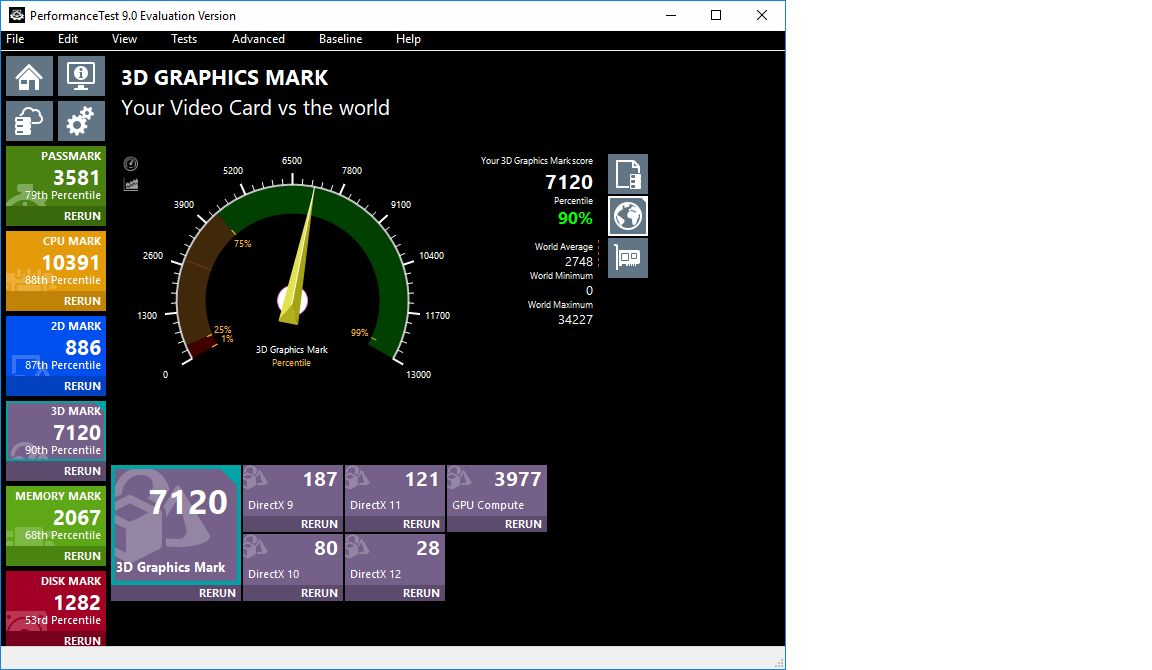This screenshot has width=1152, height=670.
Task: Open the video card comparison icon
Action: click(628, 258)
